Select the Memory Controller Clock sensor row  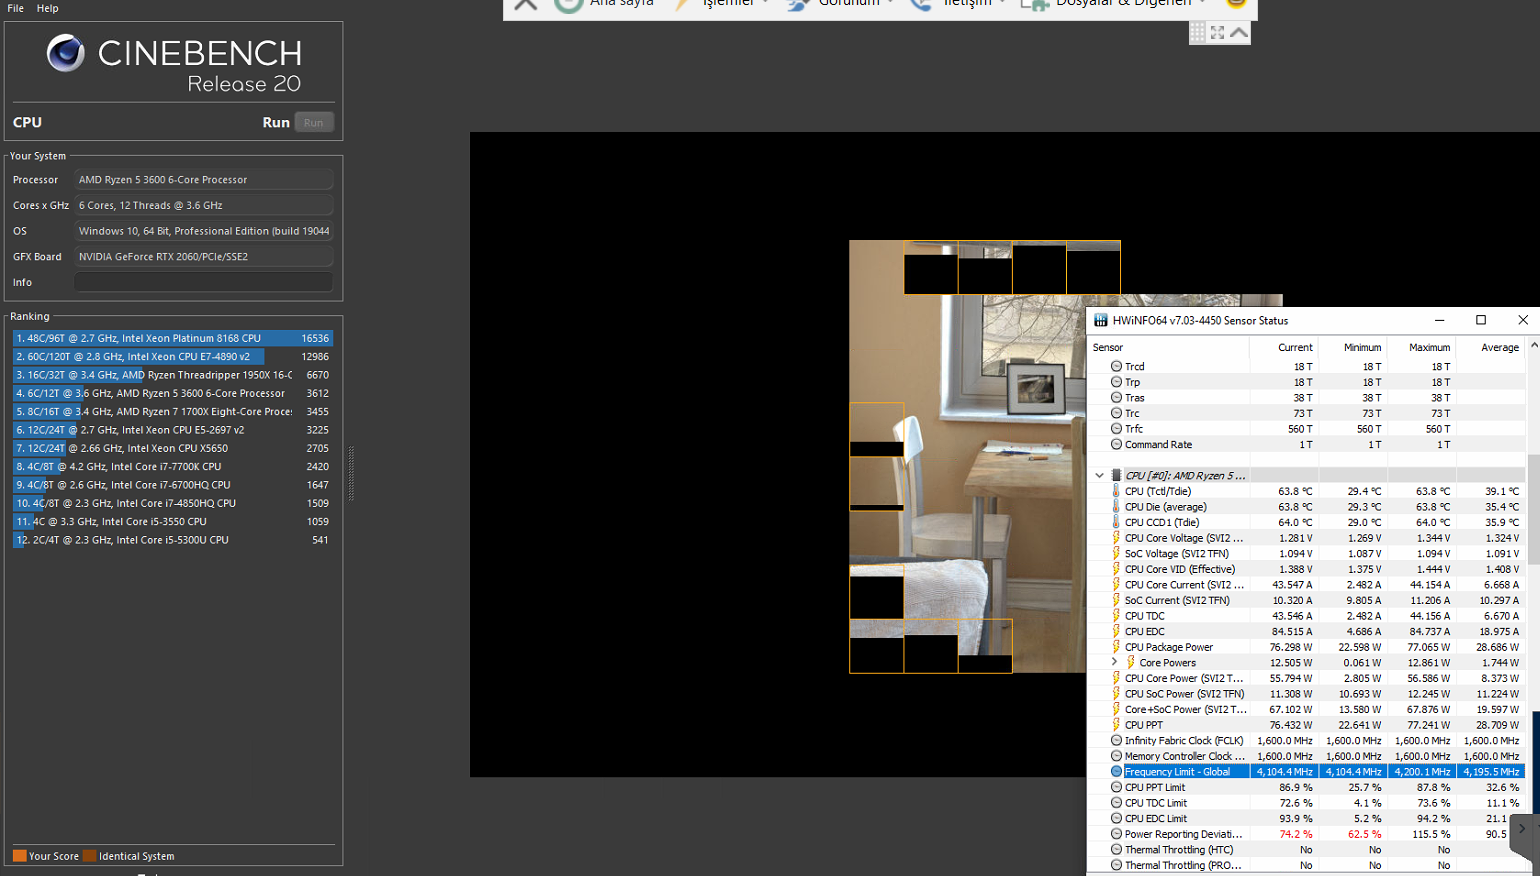tap(1307, 756)
